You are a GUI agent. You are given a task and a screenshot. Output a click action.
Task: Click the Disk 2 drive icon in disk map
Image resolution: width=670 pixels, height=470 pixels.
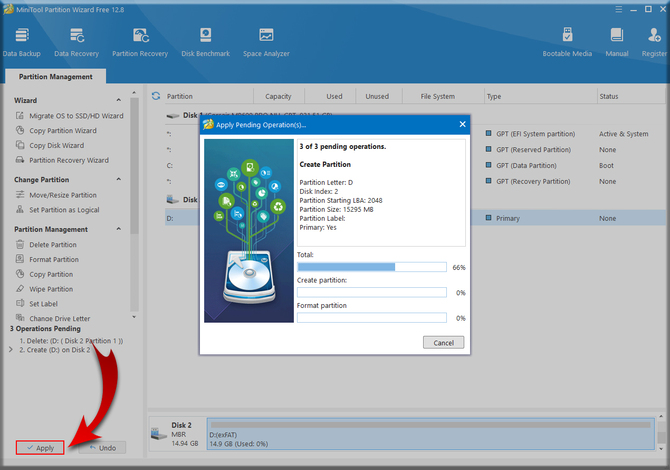click(x=159, y=435)
